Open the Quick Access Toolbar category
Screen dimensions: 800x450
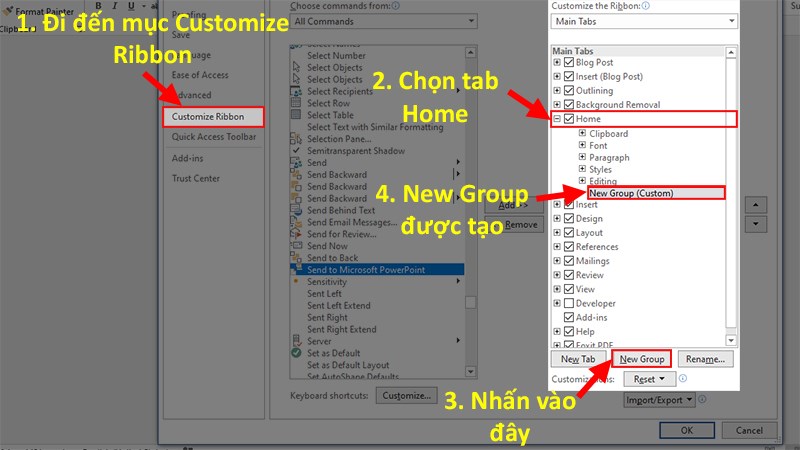[214, 137]
